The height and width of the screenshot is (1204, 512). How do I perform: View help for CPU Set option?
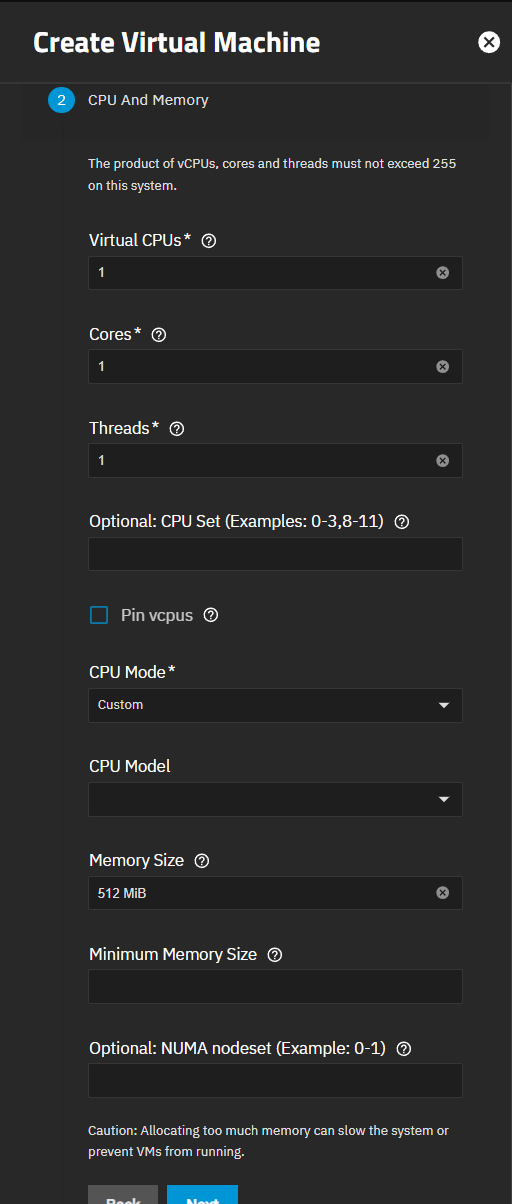point(402,522)
